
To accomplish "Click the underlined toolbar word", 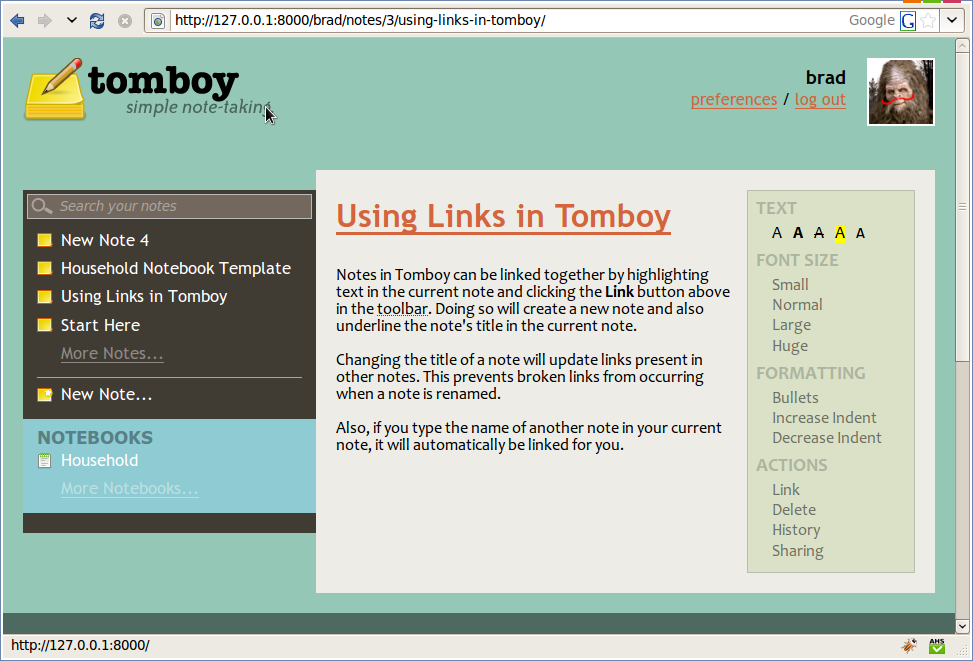I will click(x=402, y=309).
